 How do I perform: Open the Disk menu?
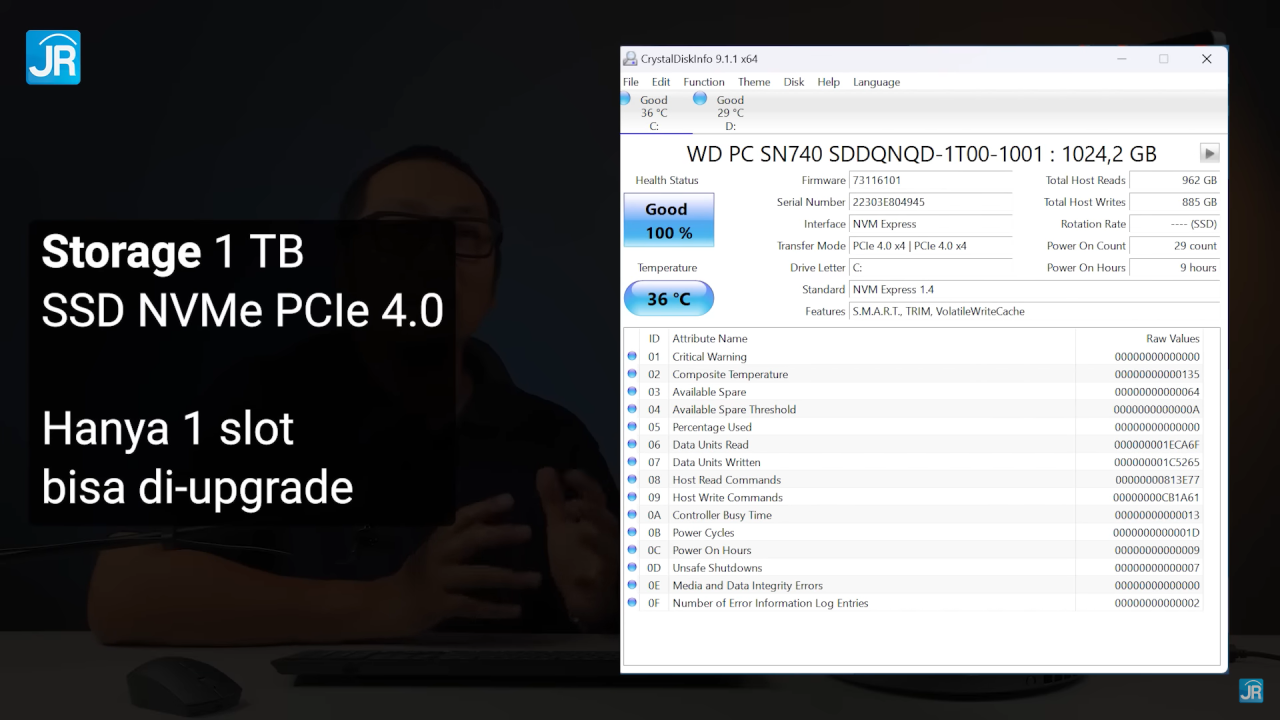[794, 82]
